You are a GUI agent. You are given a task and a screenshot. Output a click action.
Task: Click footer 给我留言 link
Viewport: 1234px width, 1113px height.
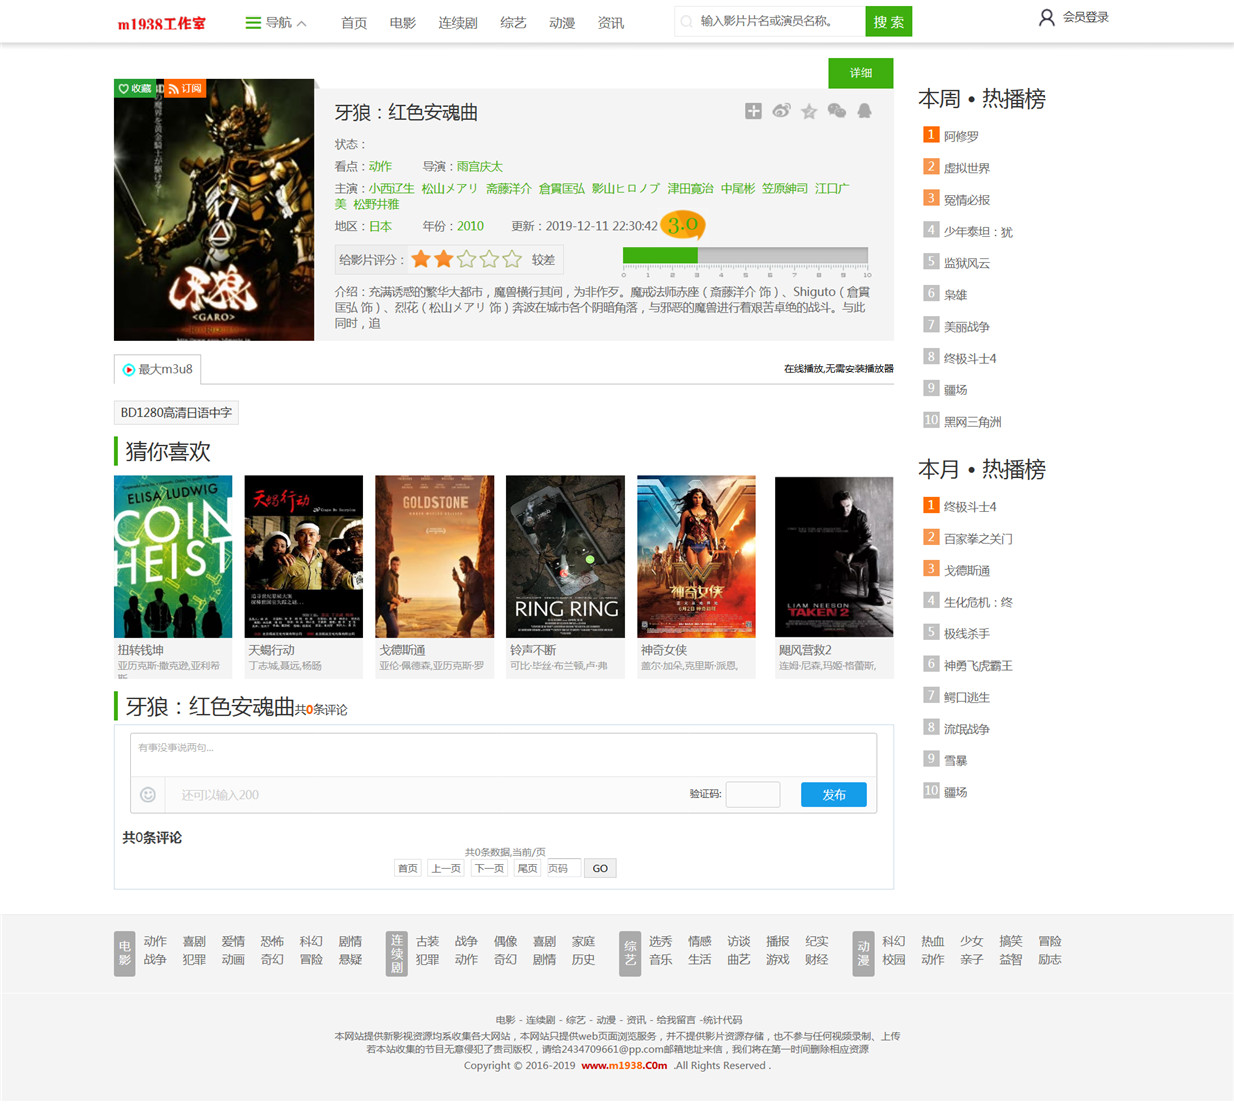click(676, 1020)
